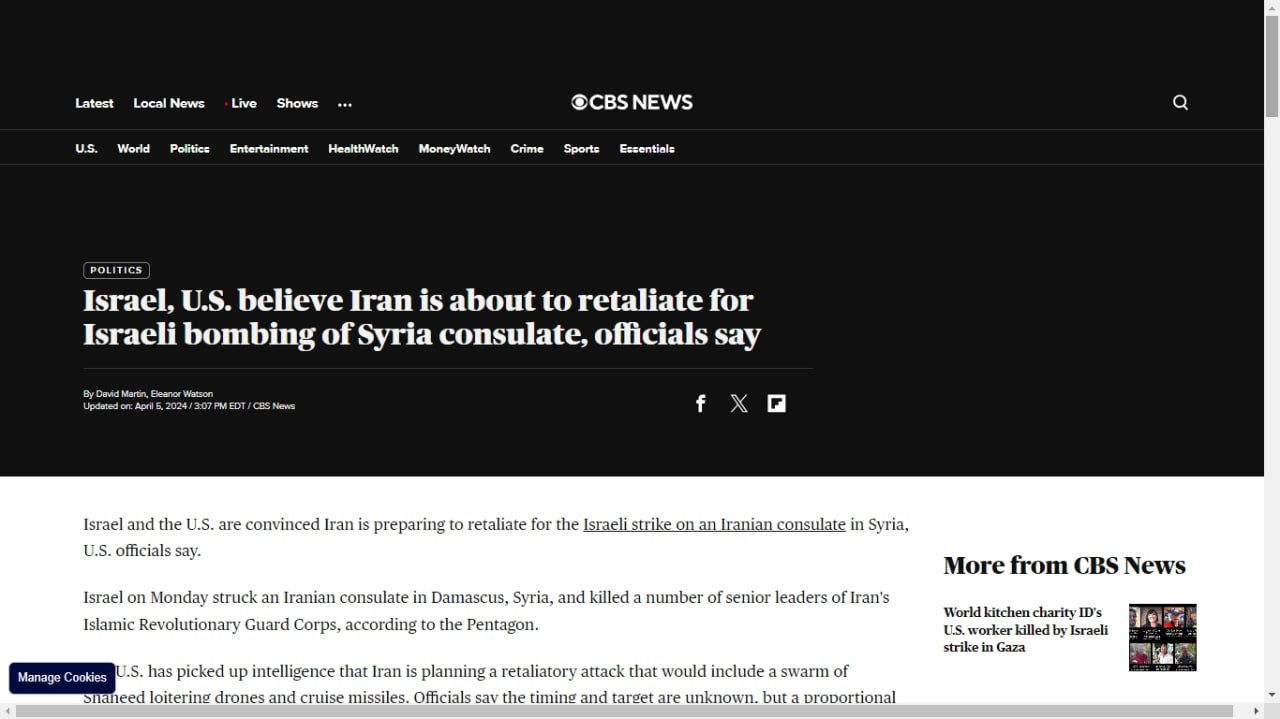Open the Shows menu
Viewport: 1280px width, 719px height.
click(x=297, y=103)
